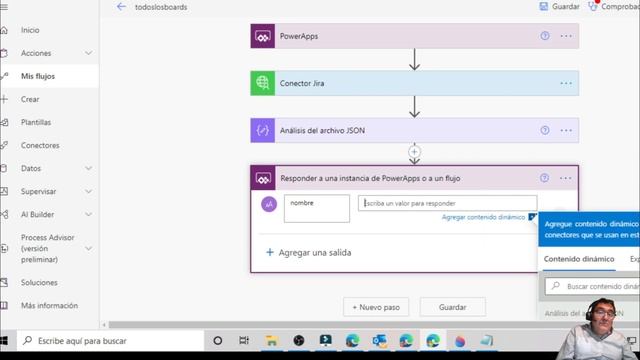Expand the Process Advisor menu chevron
The width and height of the screenshot is (640, 360).
tap(89, 249)
